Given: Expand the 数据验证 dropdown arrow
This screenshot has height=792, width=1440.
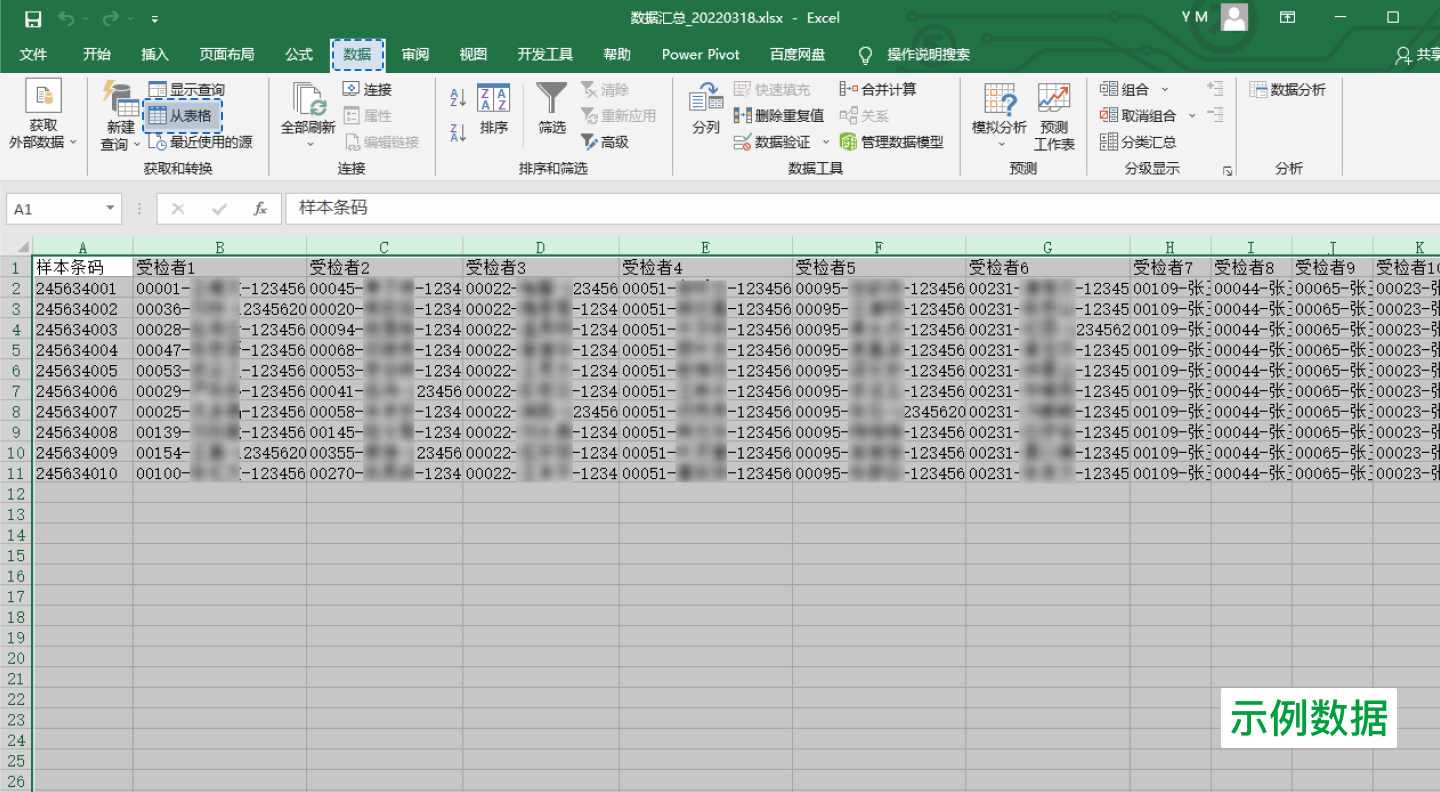Looking at the screenshot, I should tap(826, 142).
